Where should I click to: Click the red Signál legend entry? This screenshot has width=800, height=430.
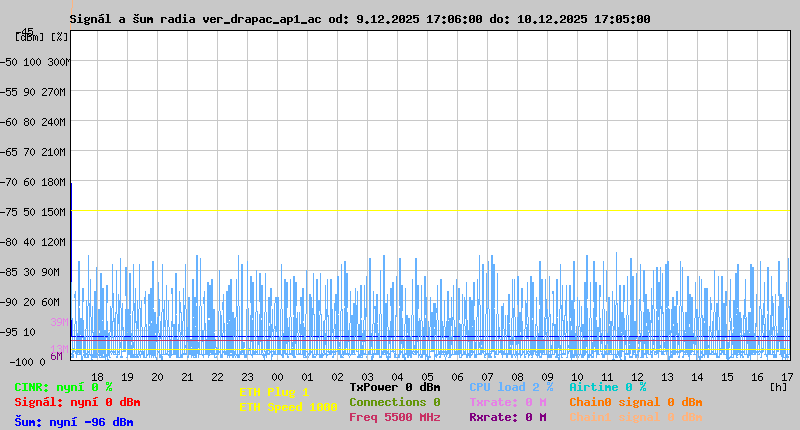[x=77, y=402]
